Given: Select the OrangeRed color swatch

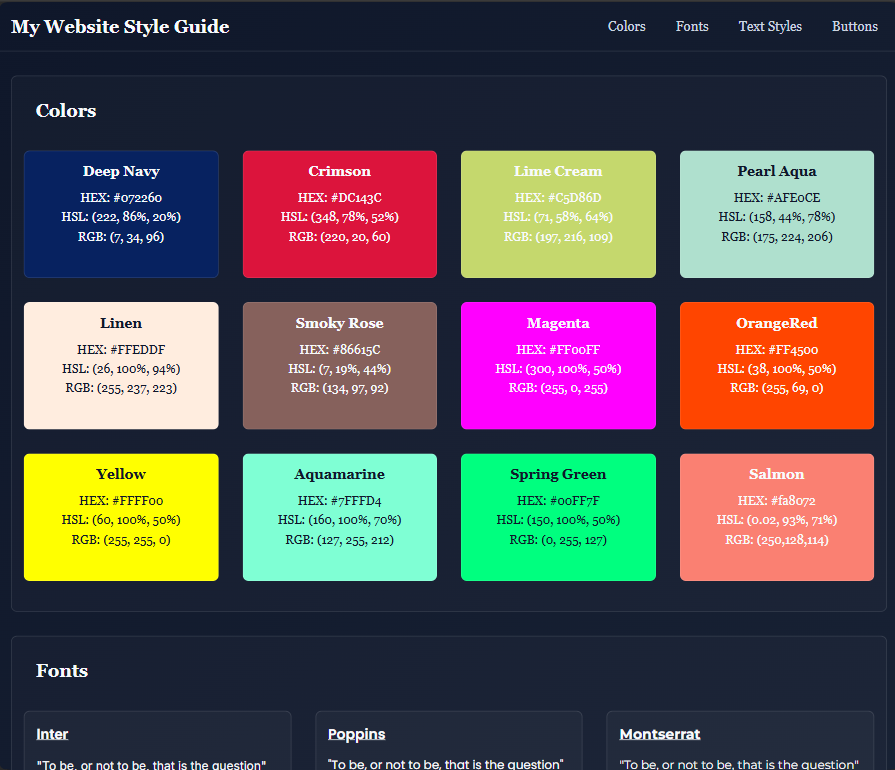Looking at the screenshot, I should [777, 365].
